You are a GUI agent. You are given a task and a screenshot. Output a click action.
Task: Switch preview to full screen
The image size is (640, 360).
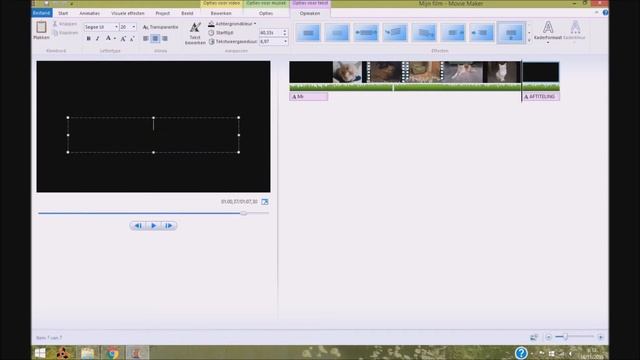coord(265,202)
